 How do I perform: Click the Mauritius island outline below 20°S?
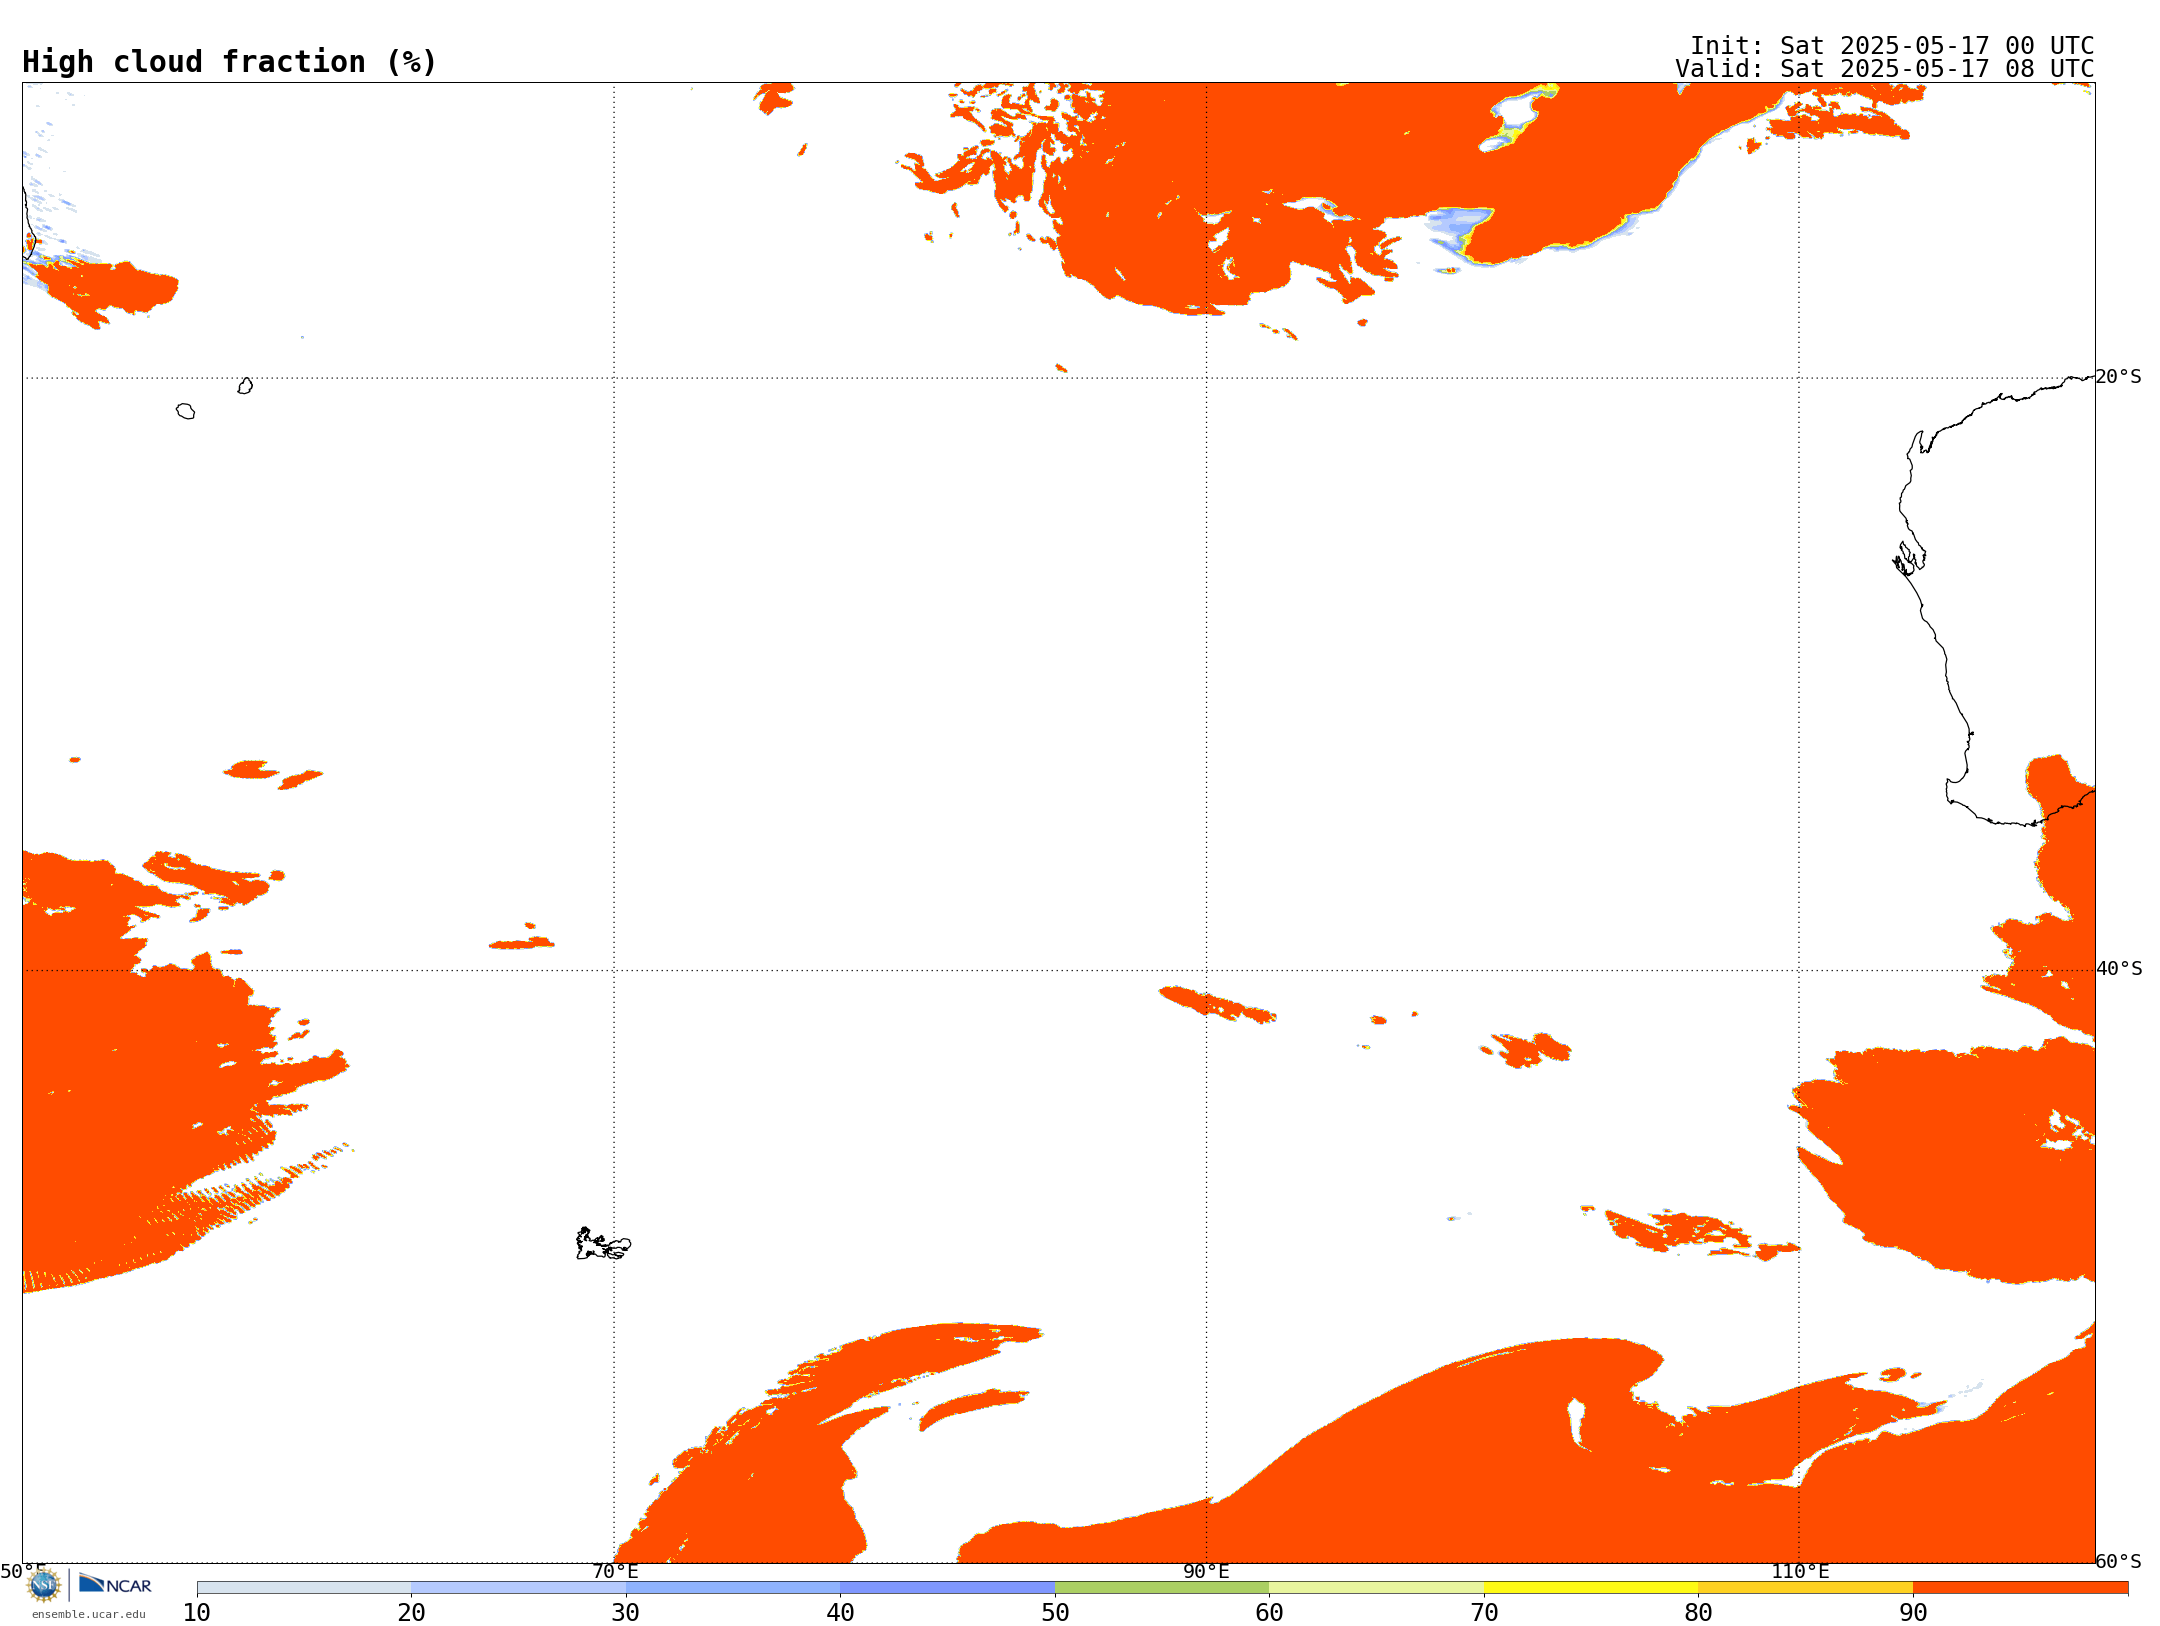[x=245, y=386]
